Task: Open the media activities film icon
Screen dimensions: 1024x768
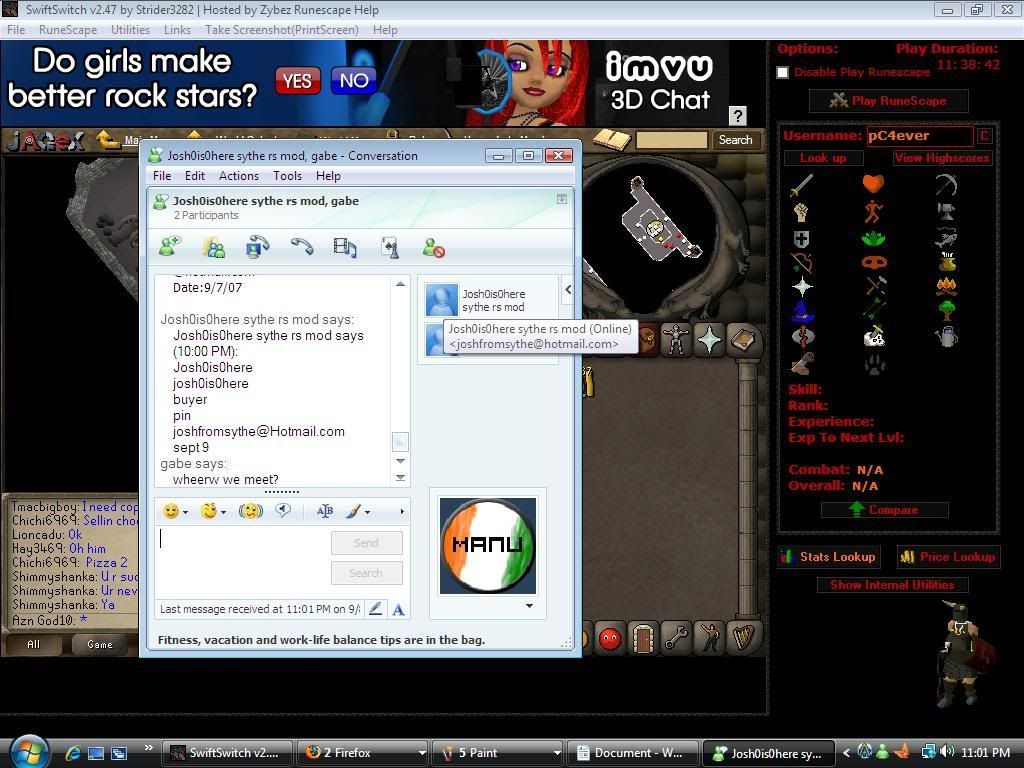Action: (x=345, y=248)
